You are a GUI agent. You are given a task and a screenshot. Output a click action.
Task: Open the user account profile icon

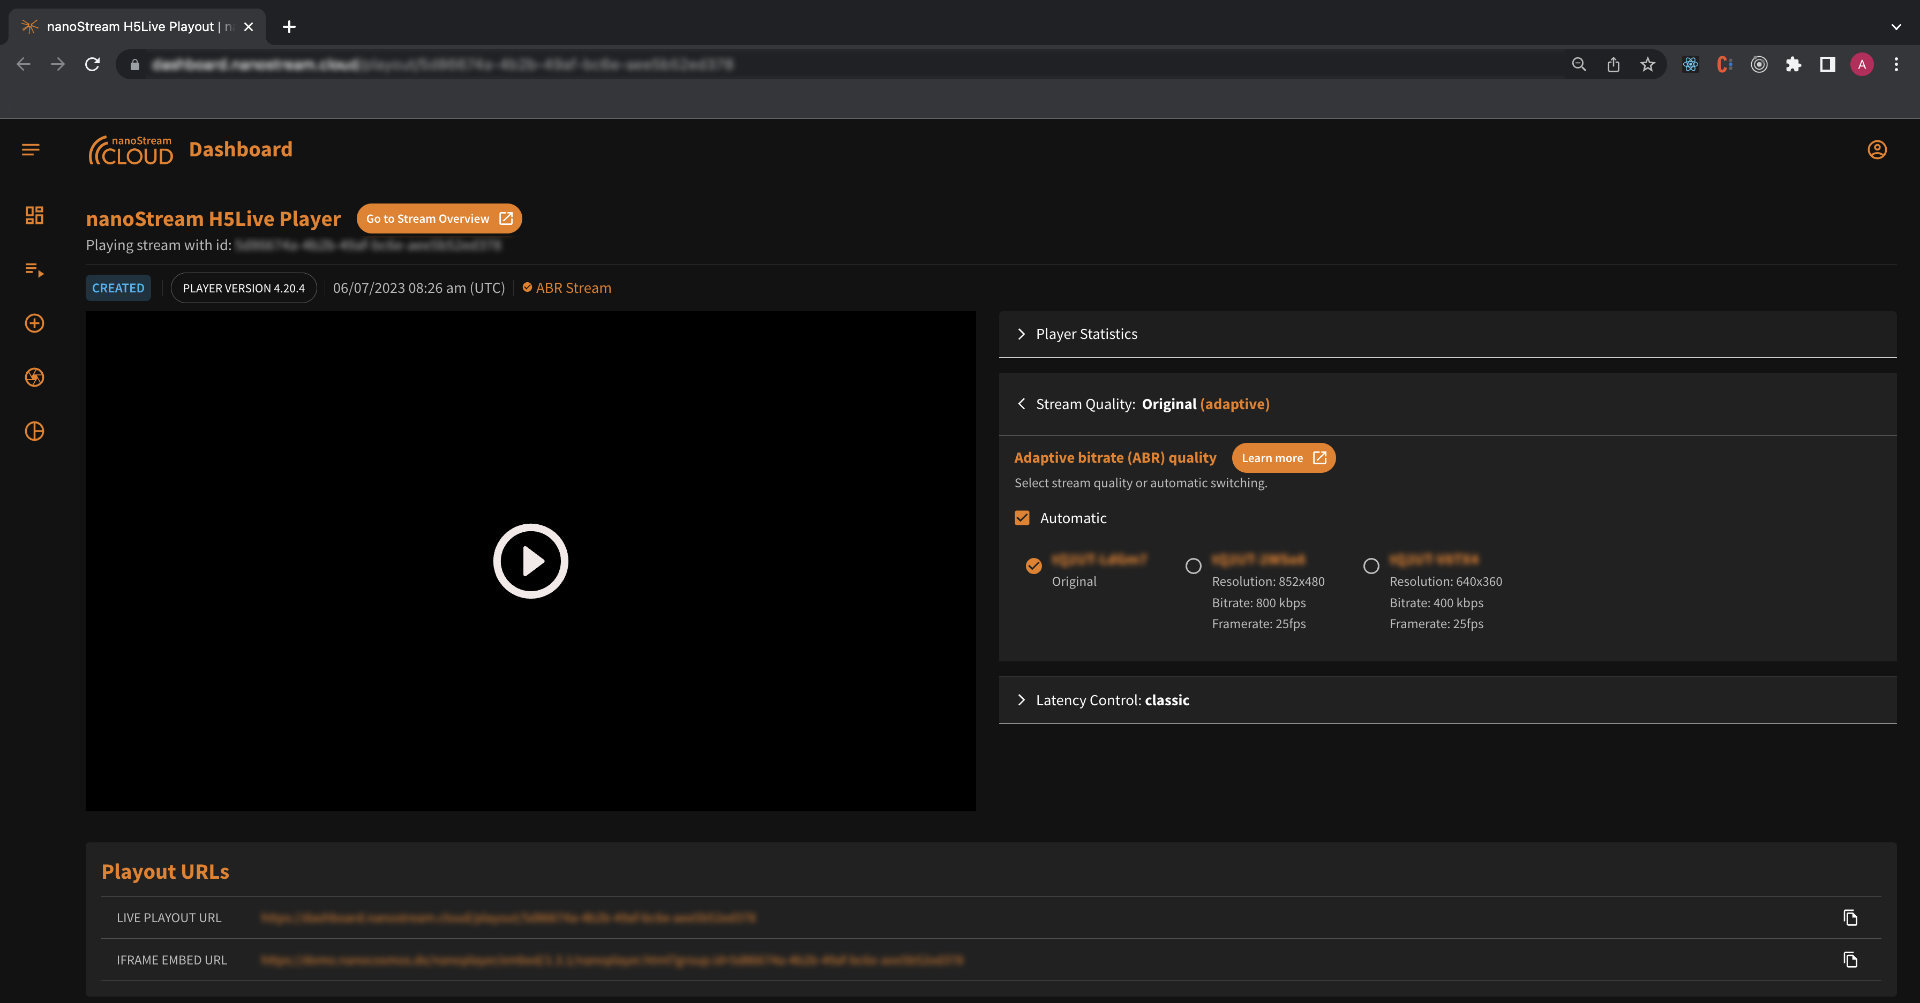(x=1877, y=150)
